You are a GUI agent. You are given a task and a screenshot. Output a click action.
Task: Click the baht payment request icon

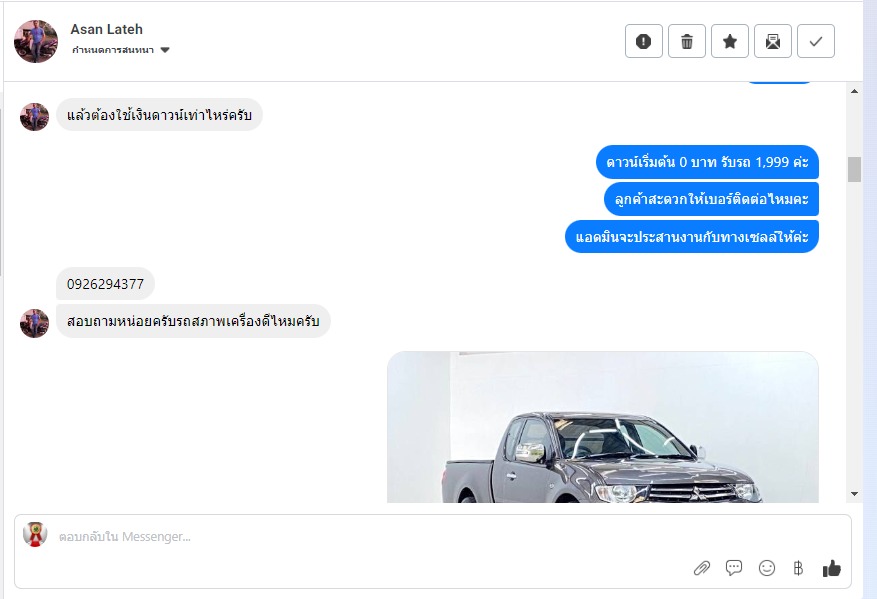pos(798,568)
